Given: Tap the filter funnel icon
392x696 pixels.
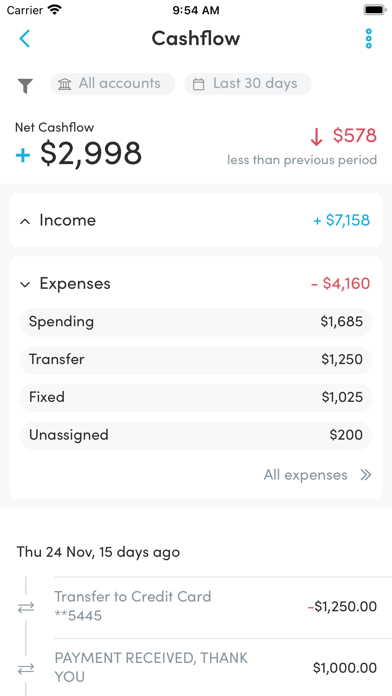Looking at the screenshot, I should [25, 85].
